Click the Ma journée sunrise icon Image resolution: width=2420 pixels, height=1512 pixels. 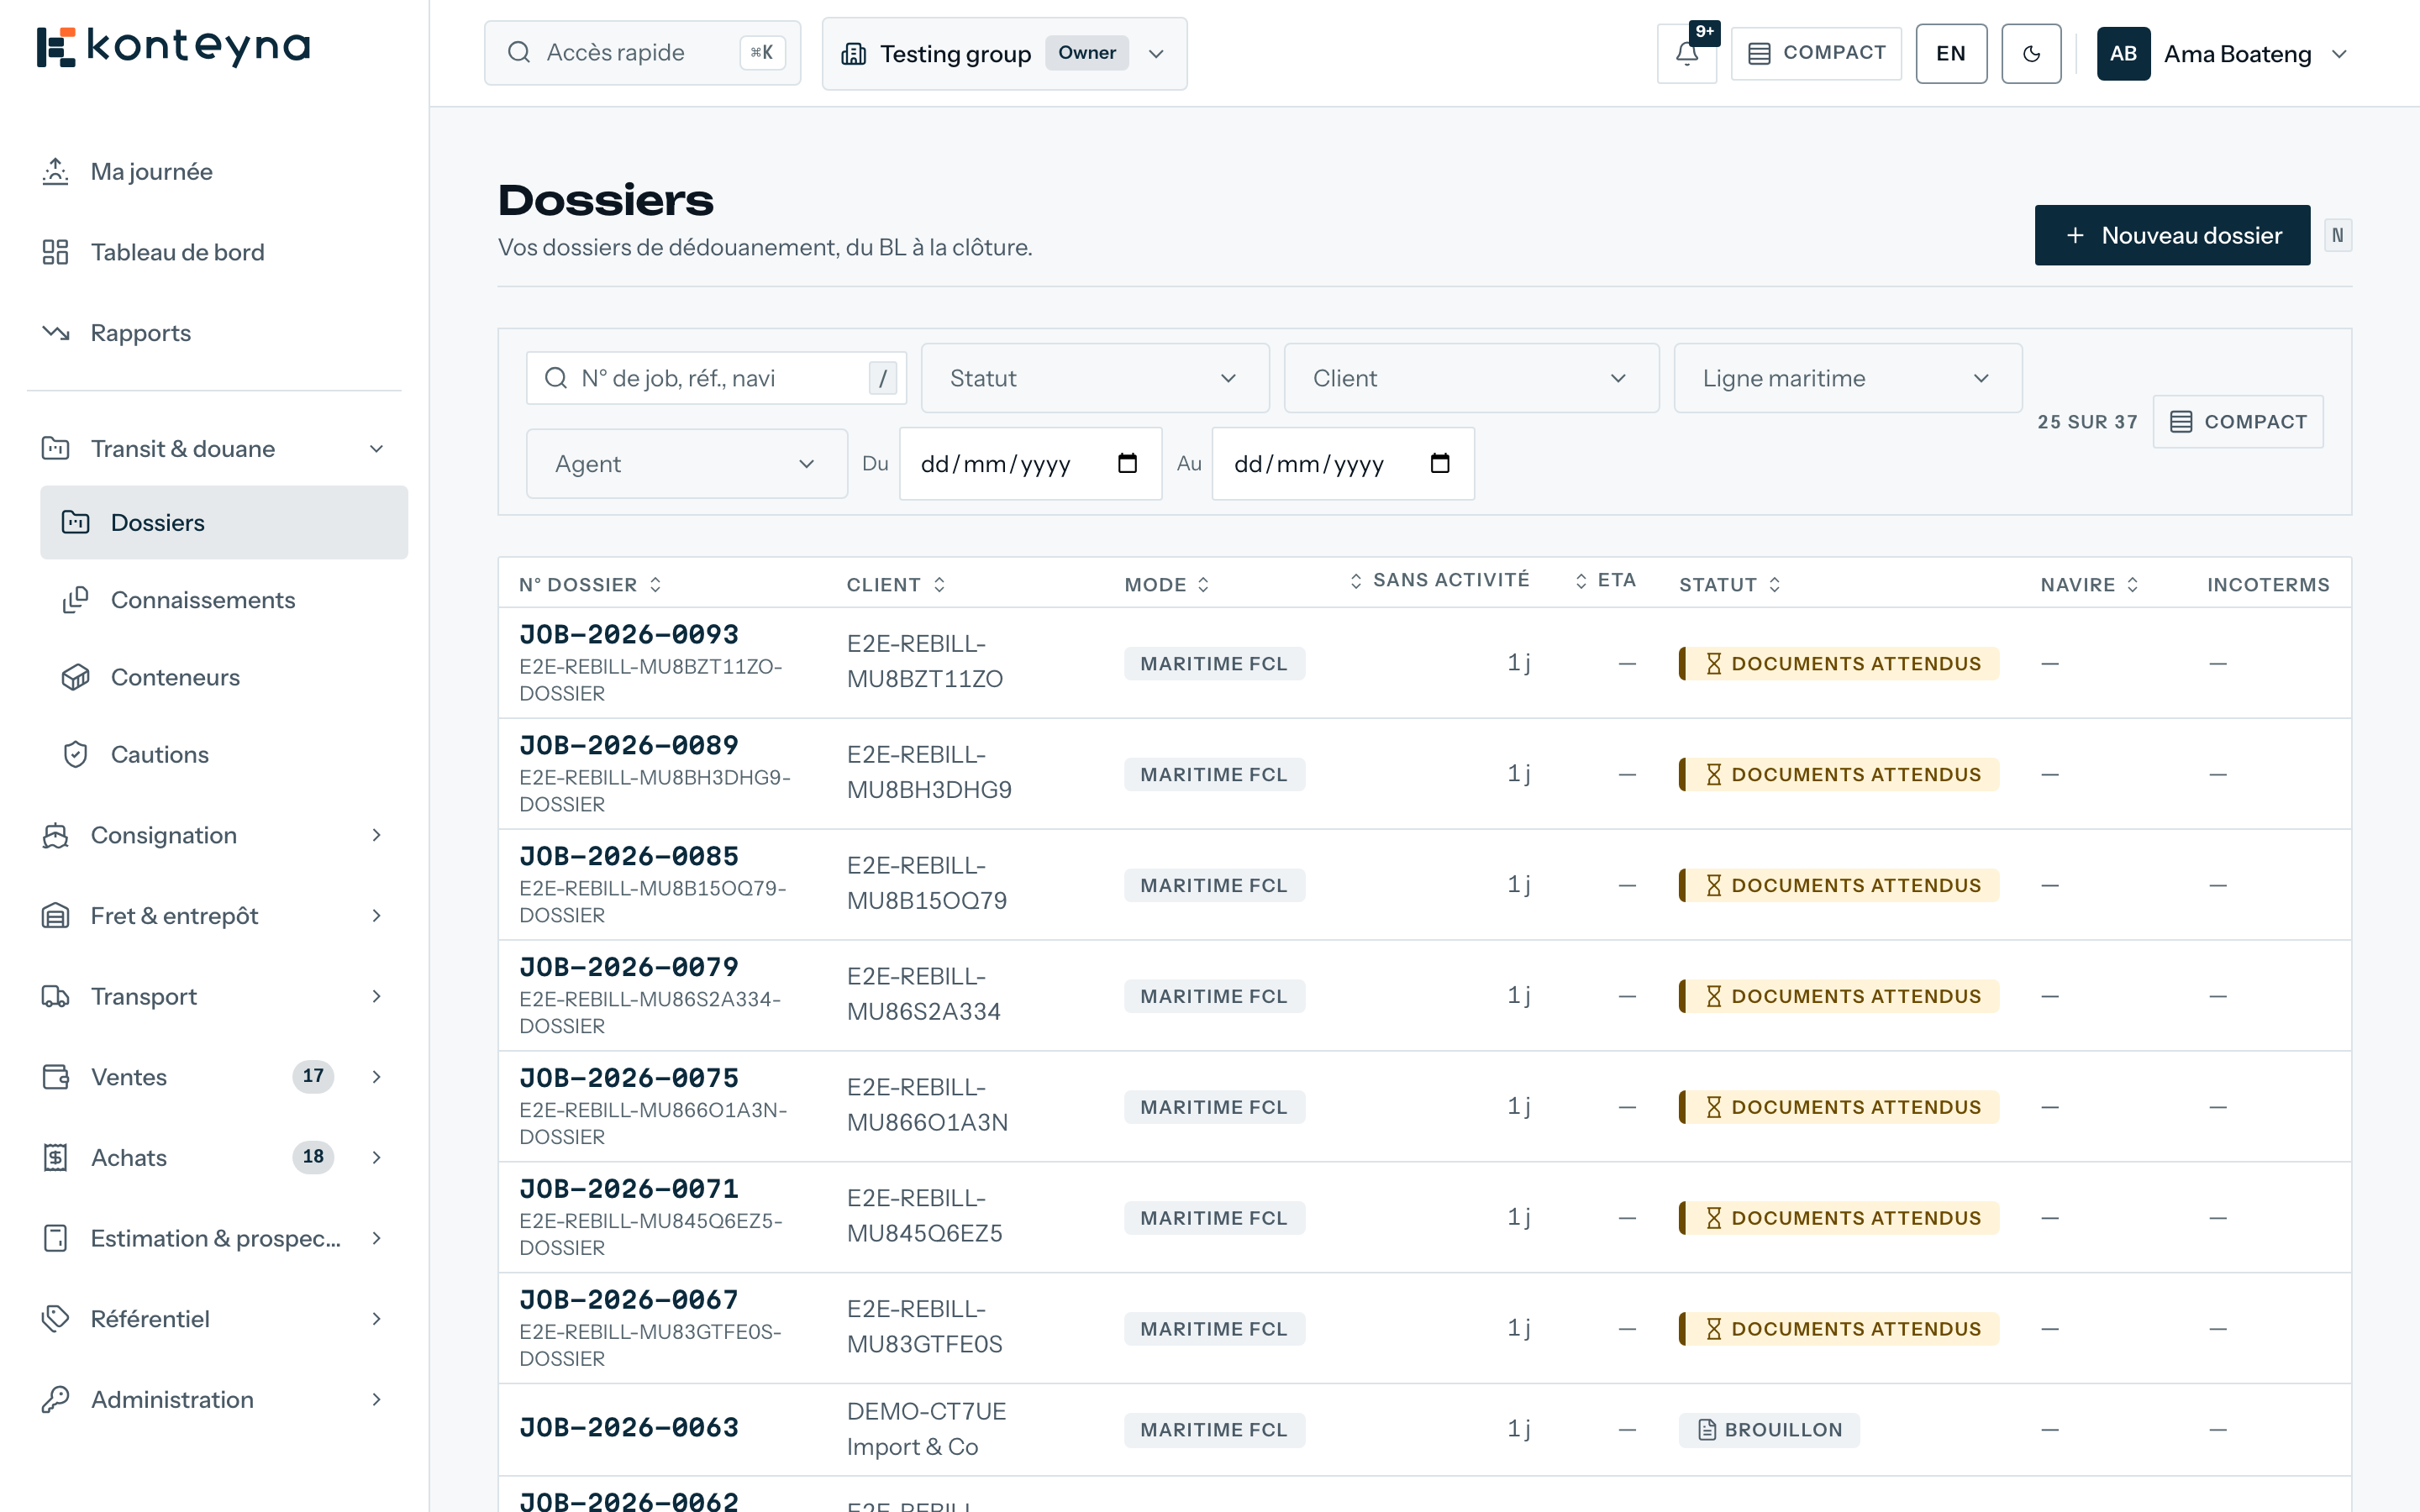[55, 171]
